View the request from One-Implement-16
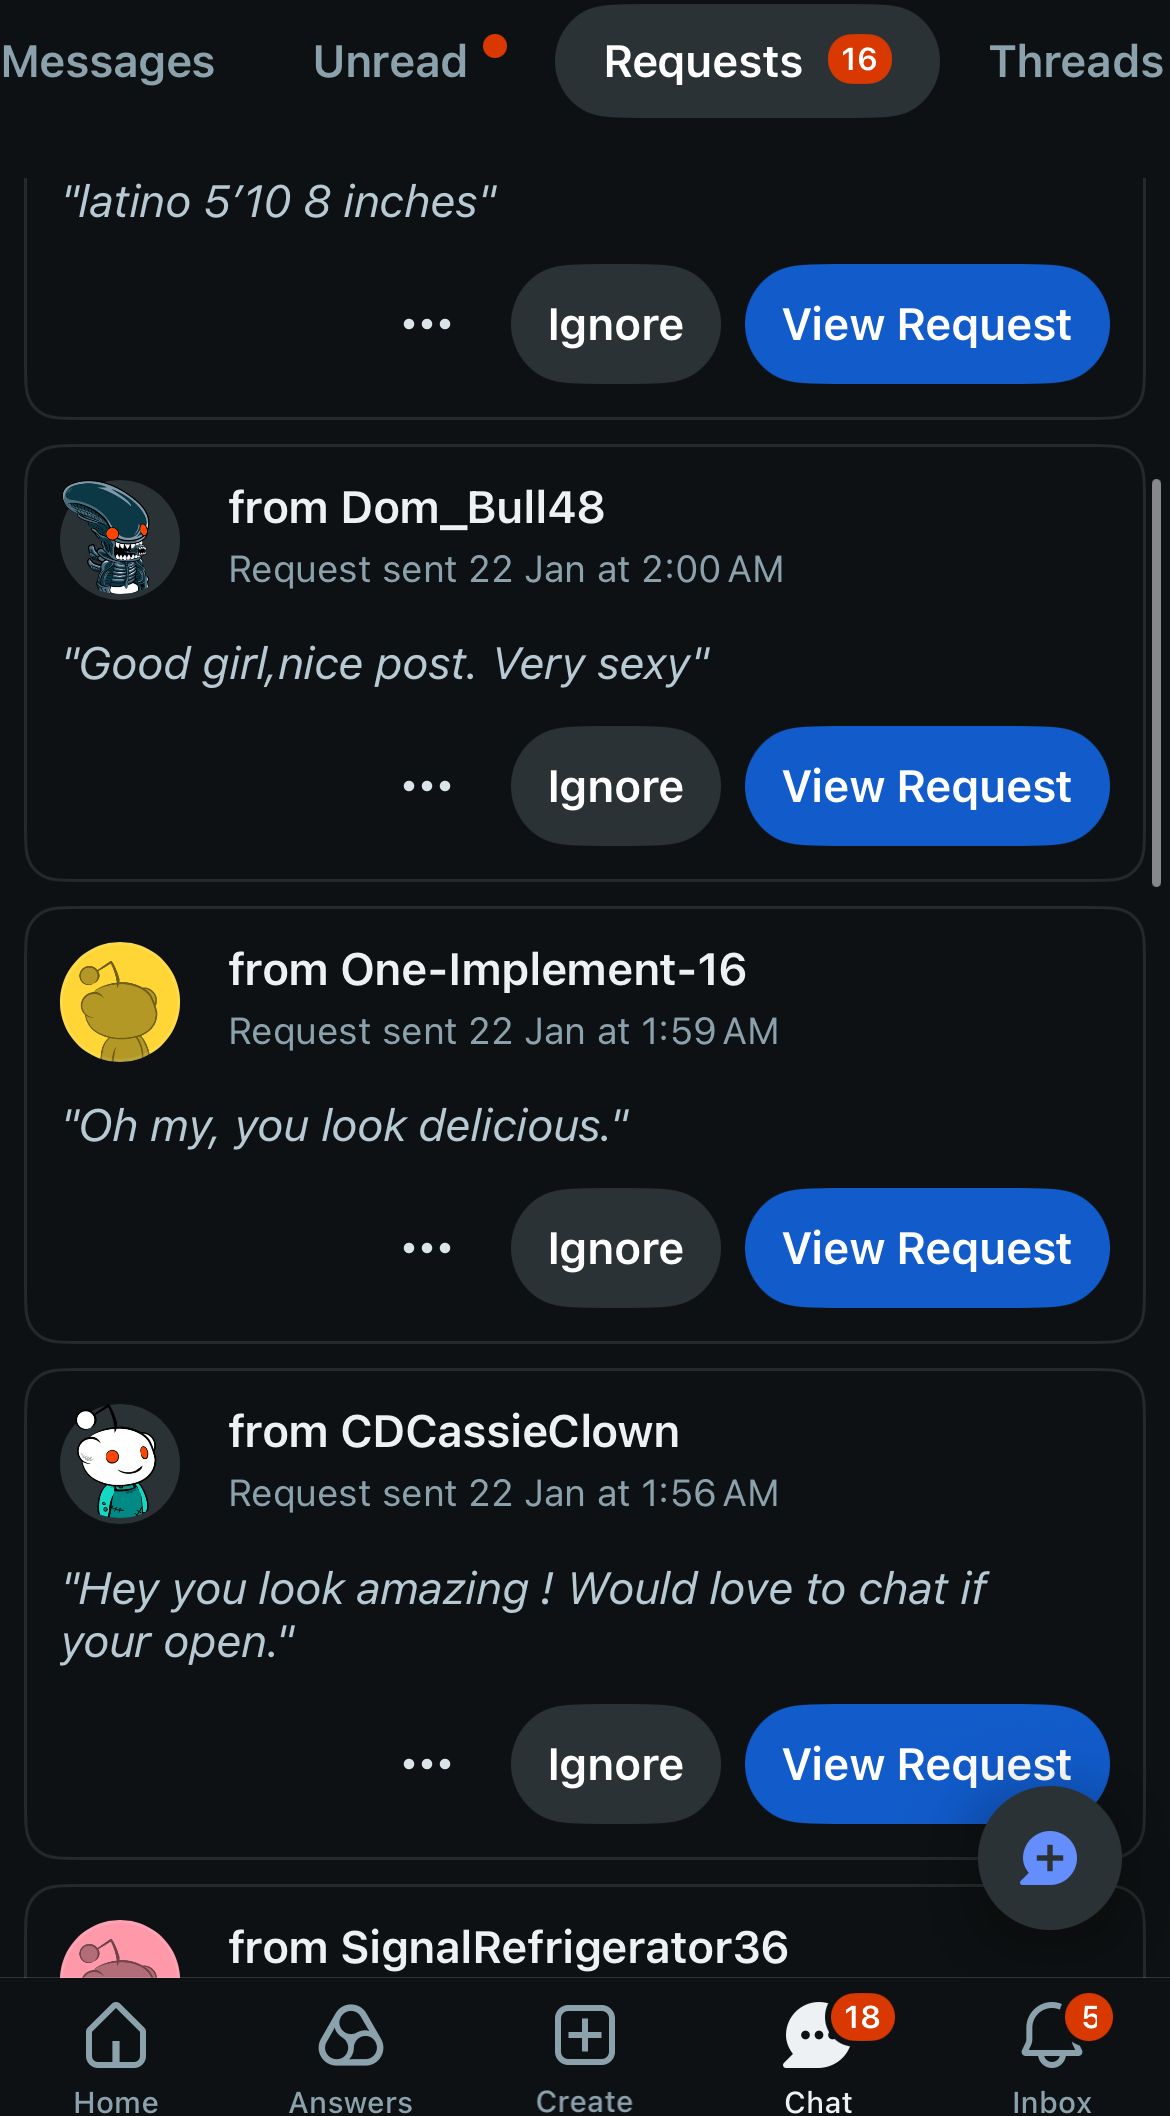This screenshot has width=1170, height=2116. (926, 1248)
